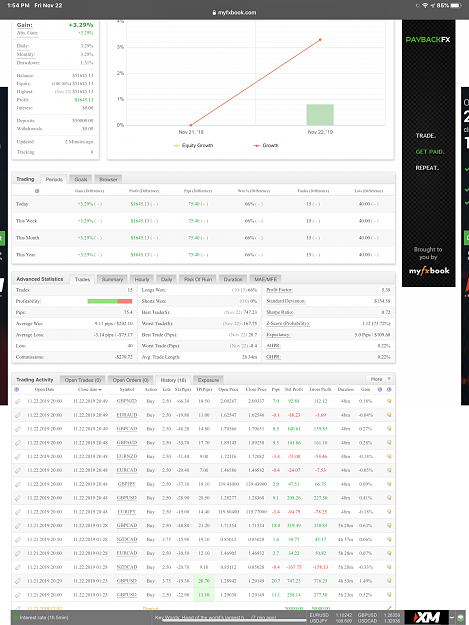The height and width of the screenshot is (625, 469).
Task: Click the lock icon beside myfxbook.com
Action: tap(214, 12)
